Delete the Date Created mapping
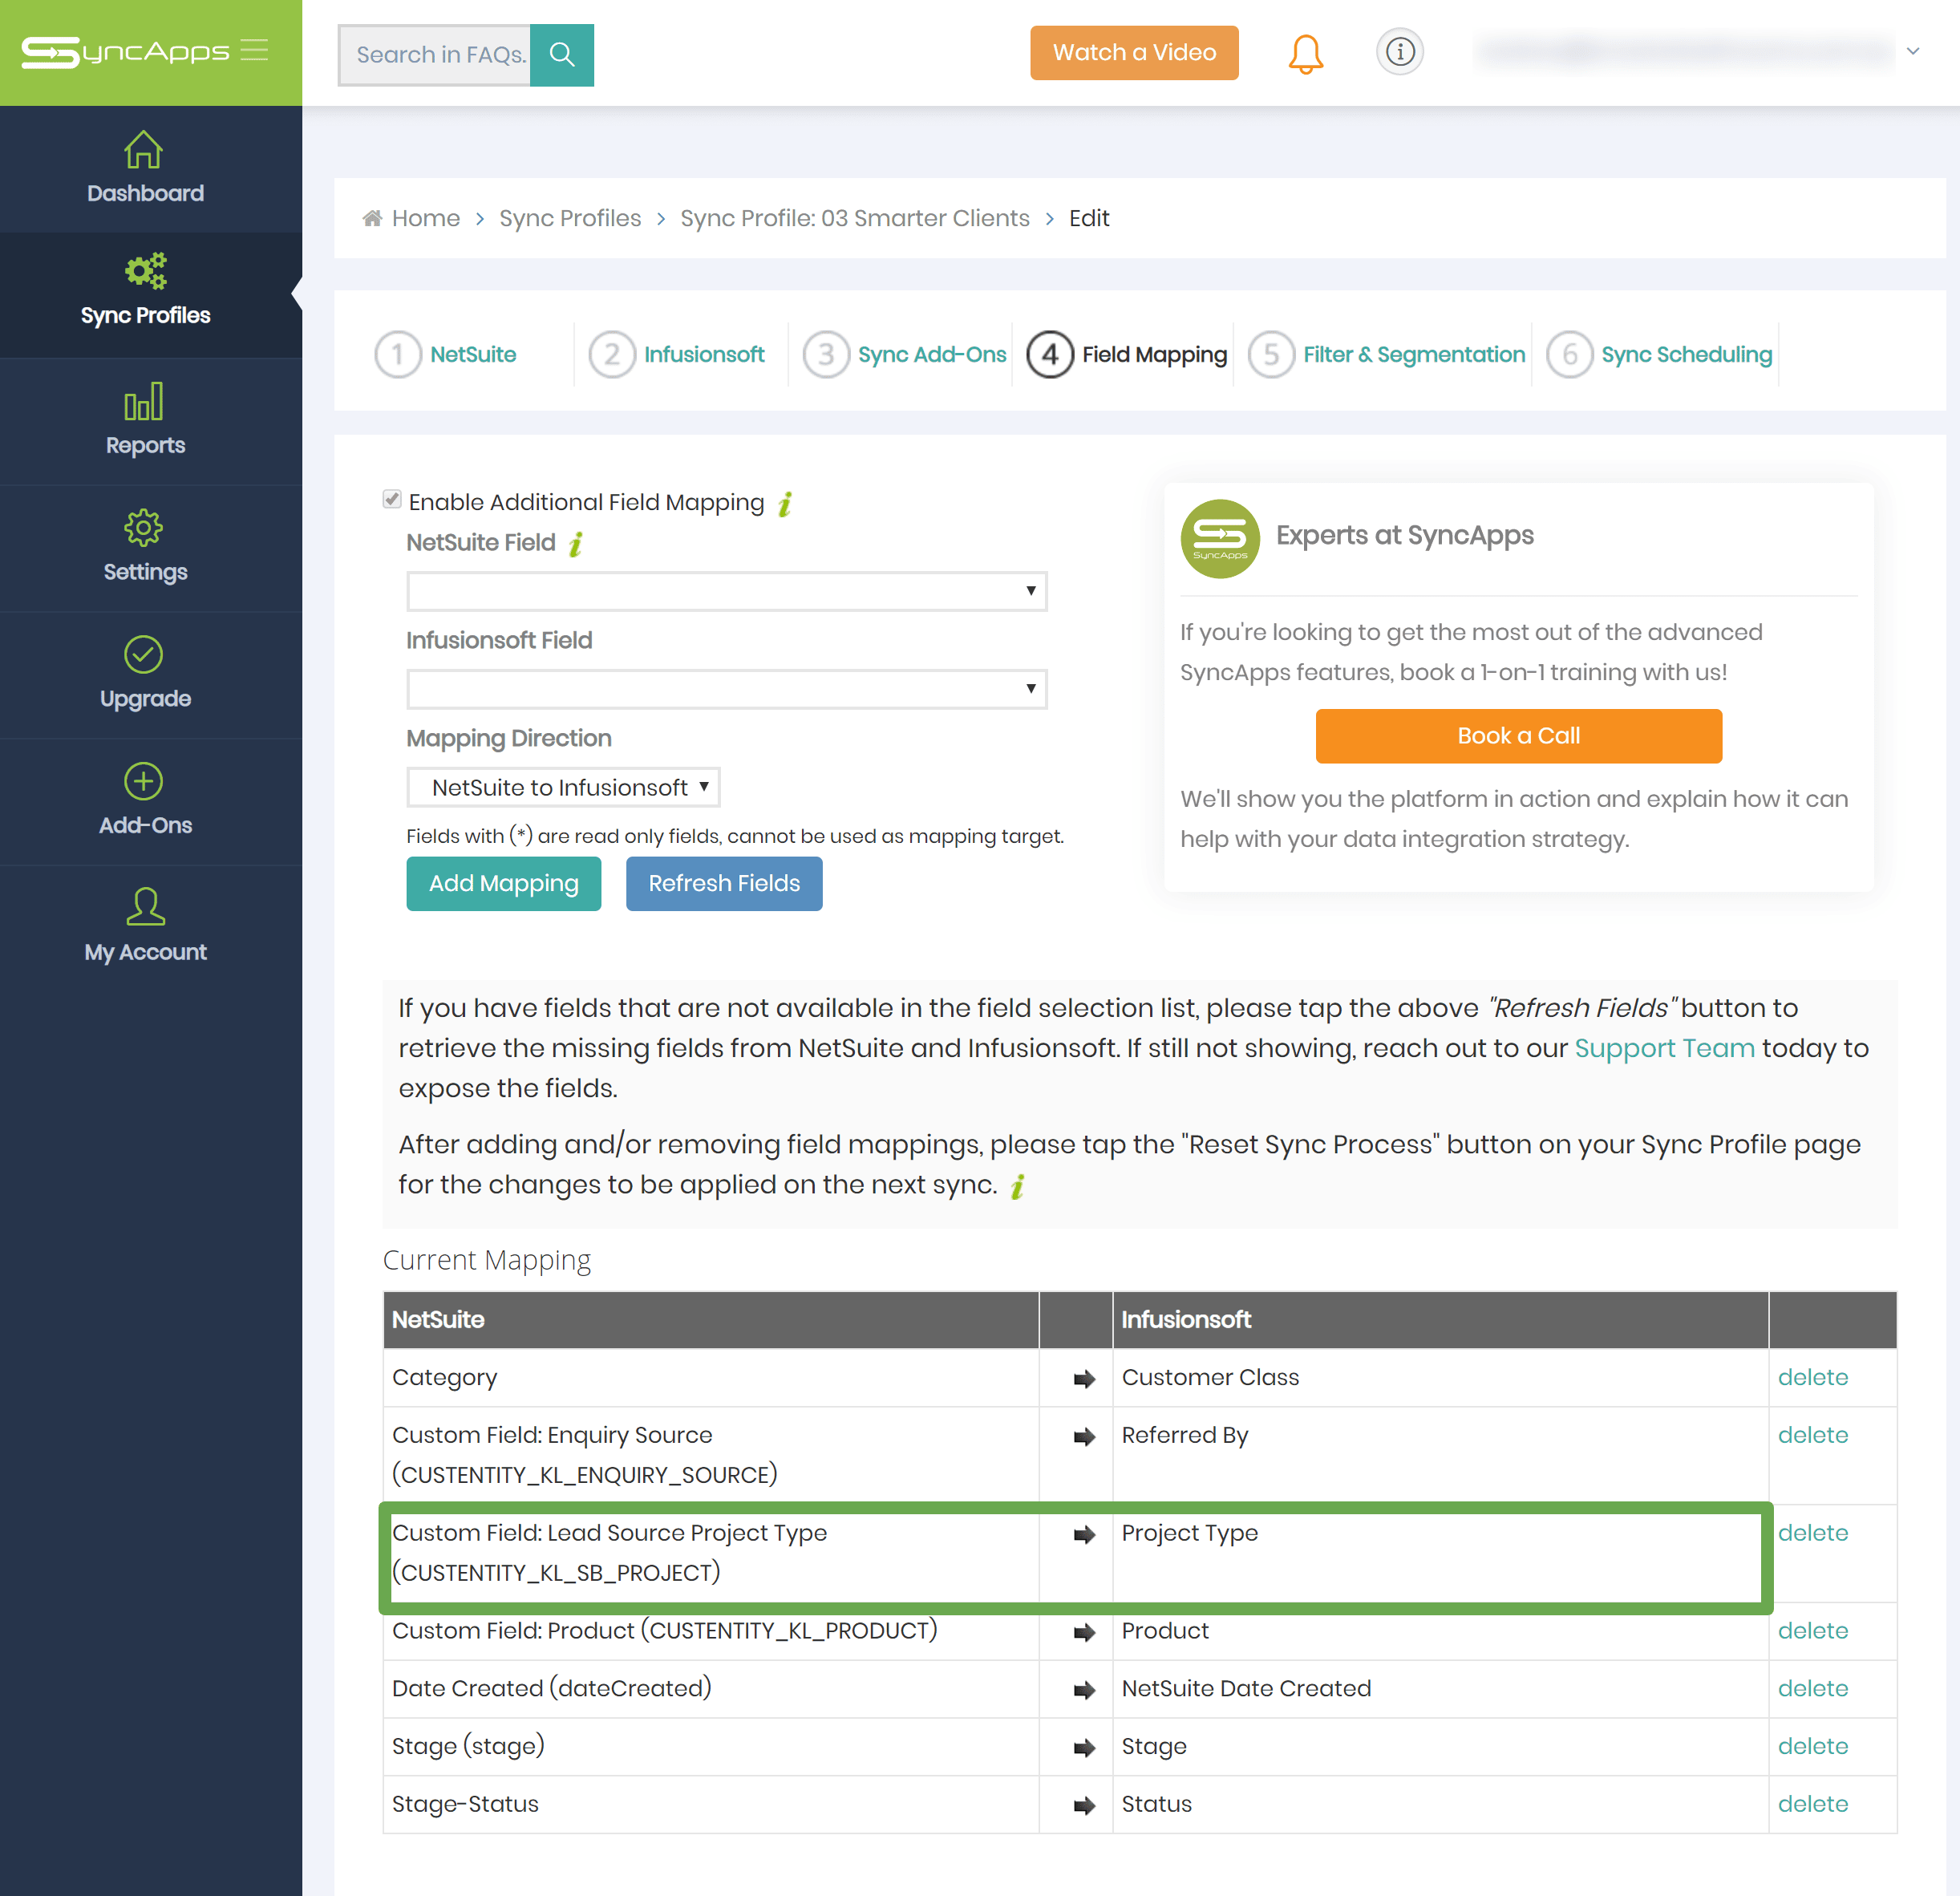The width and height of the screenshot is (1960, 1896). [1812, 1689]
